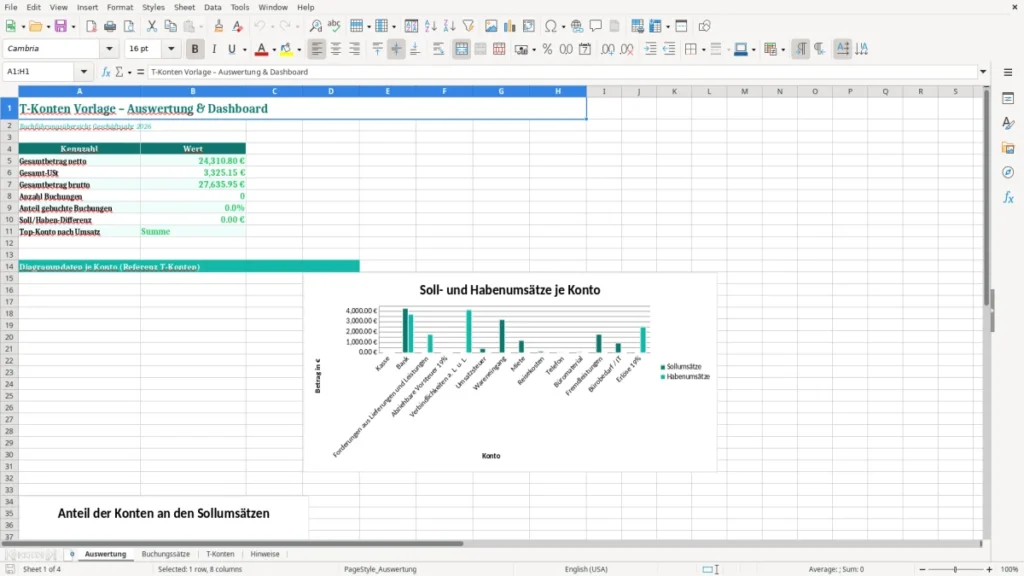This screenshot has height=576, width=1024.
Task: Toggle AutoFilter
Action: (x=468, y=26)
